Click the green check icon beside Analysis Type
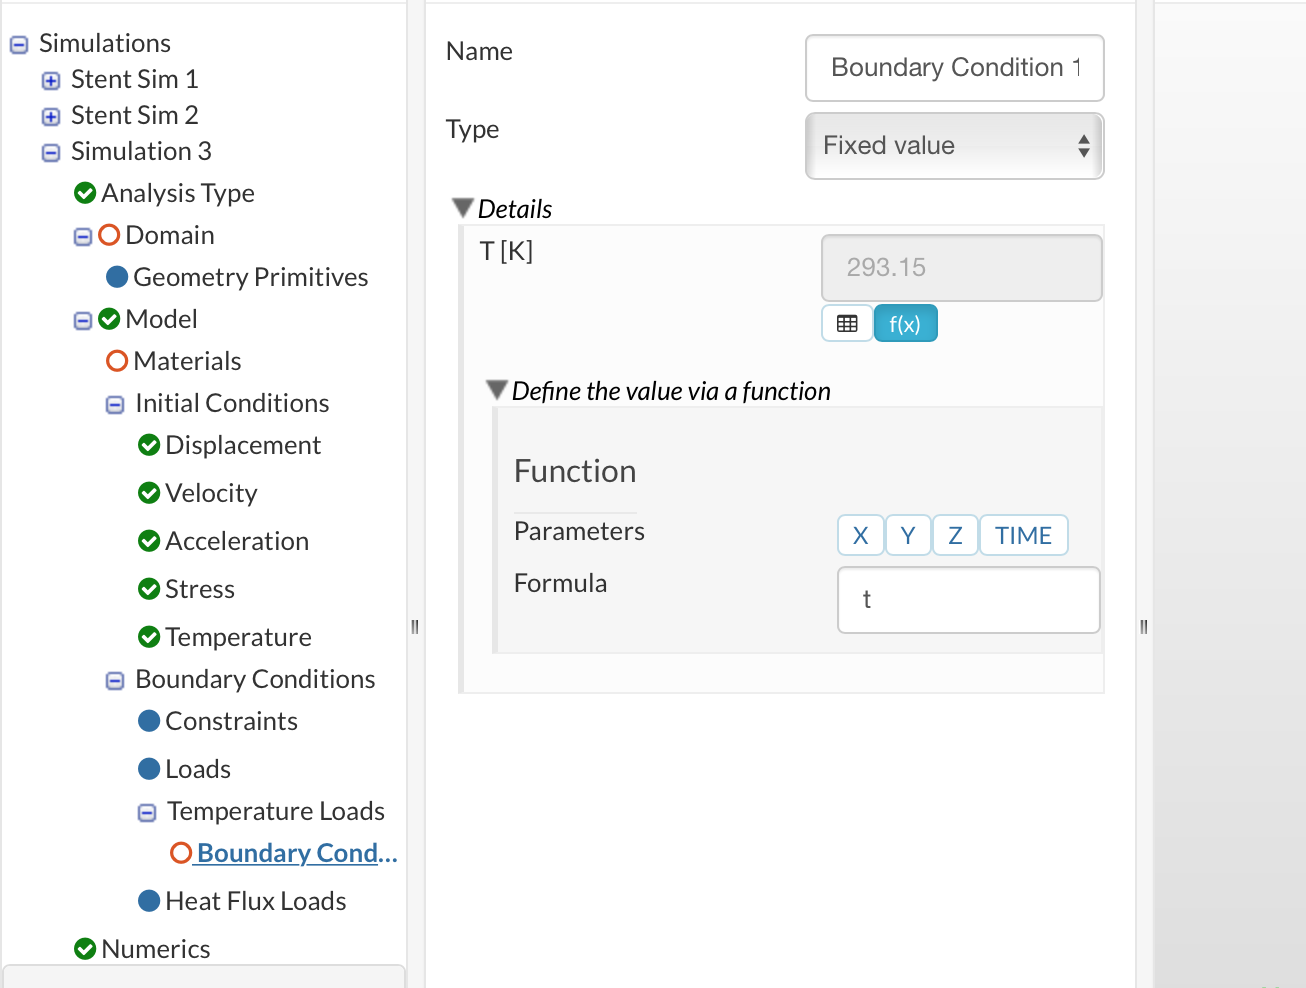Image resolution: width=1306 pixels, height=988 pixels. point(86,193)
